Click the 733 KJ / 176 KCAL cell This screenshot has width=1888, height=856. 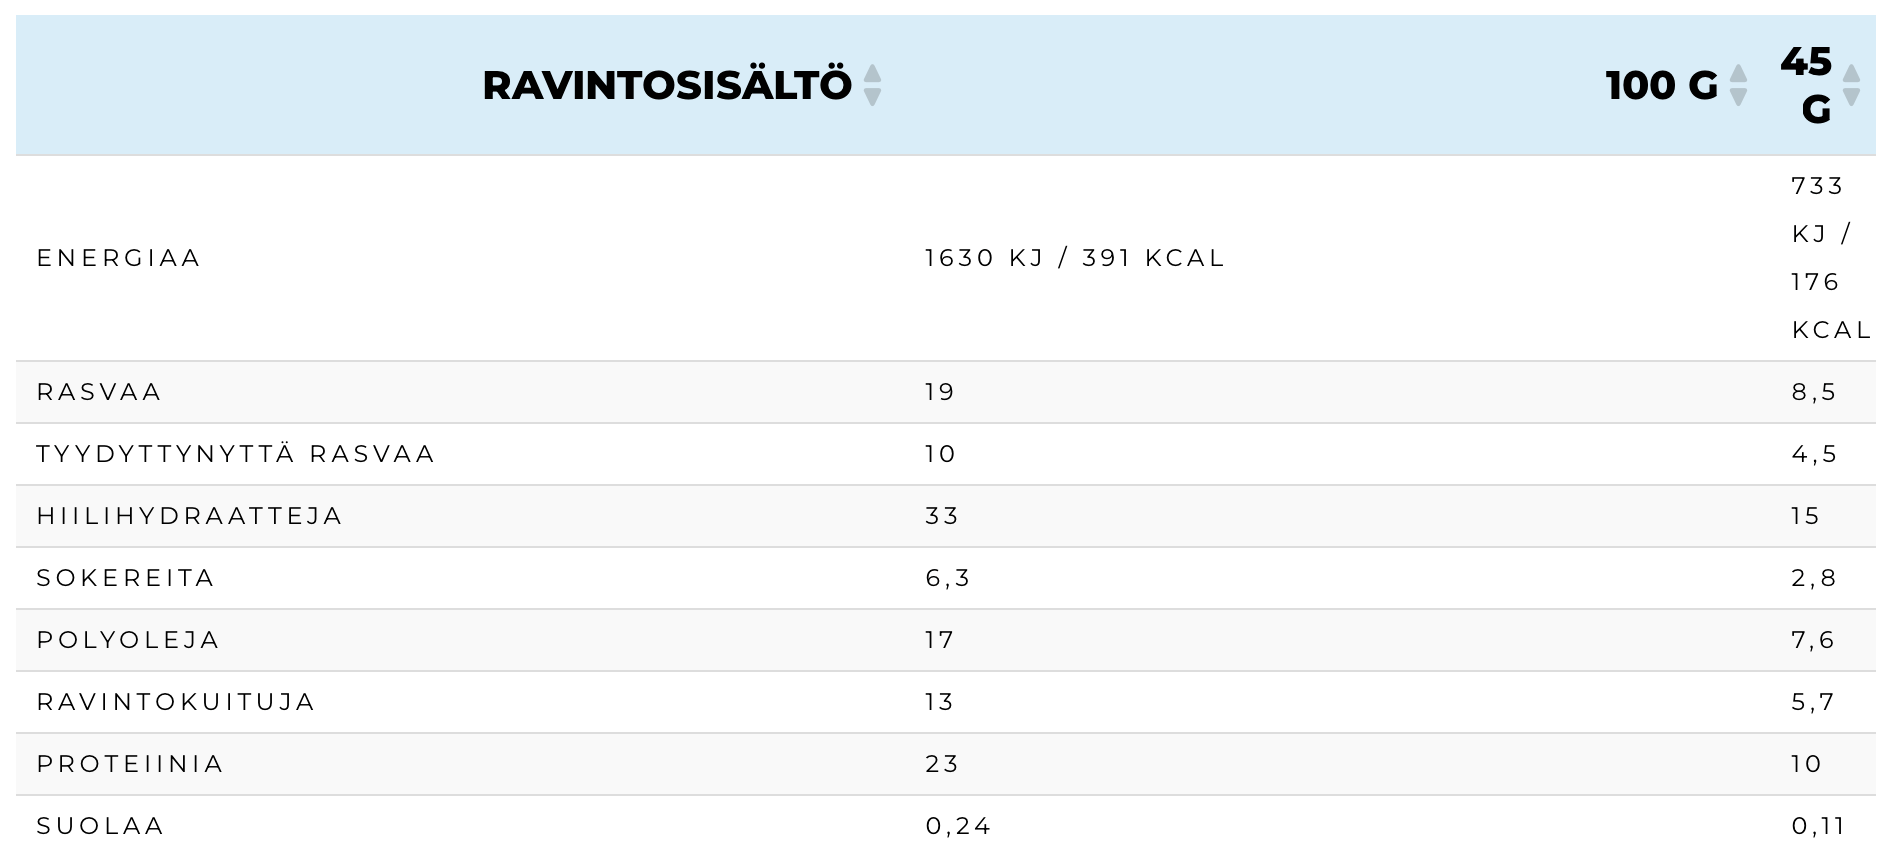1828,258
